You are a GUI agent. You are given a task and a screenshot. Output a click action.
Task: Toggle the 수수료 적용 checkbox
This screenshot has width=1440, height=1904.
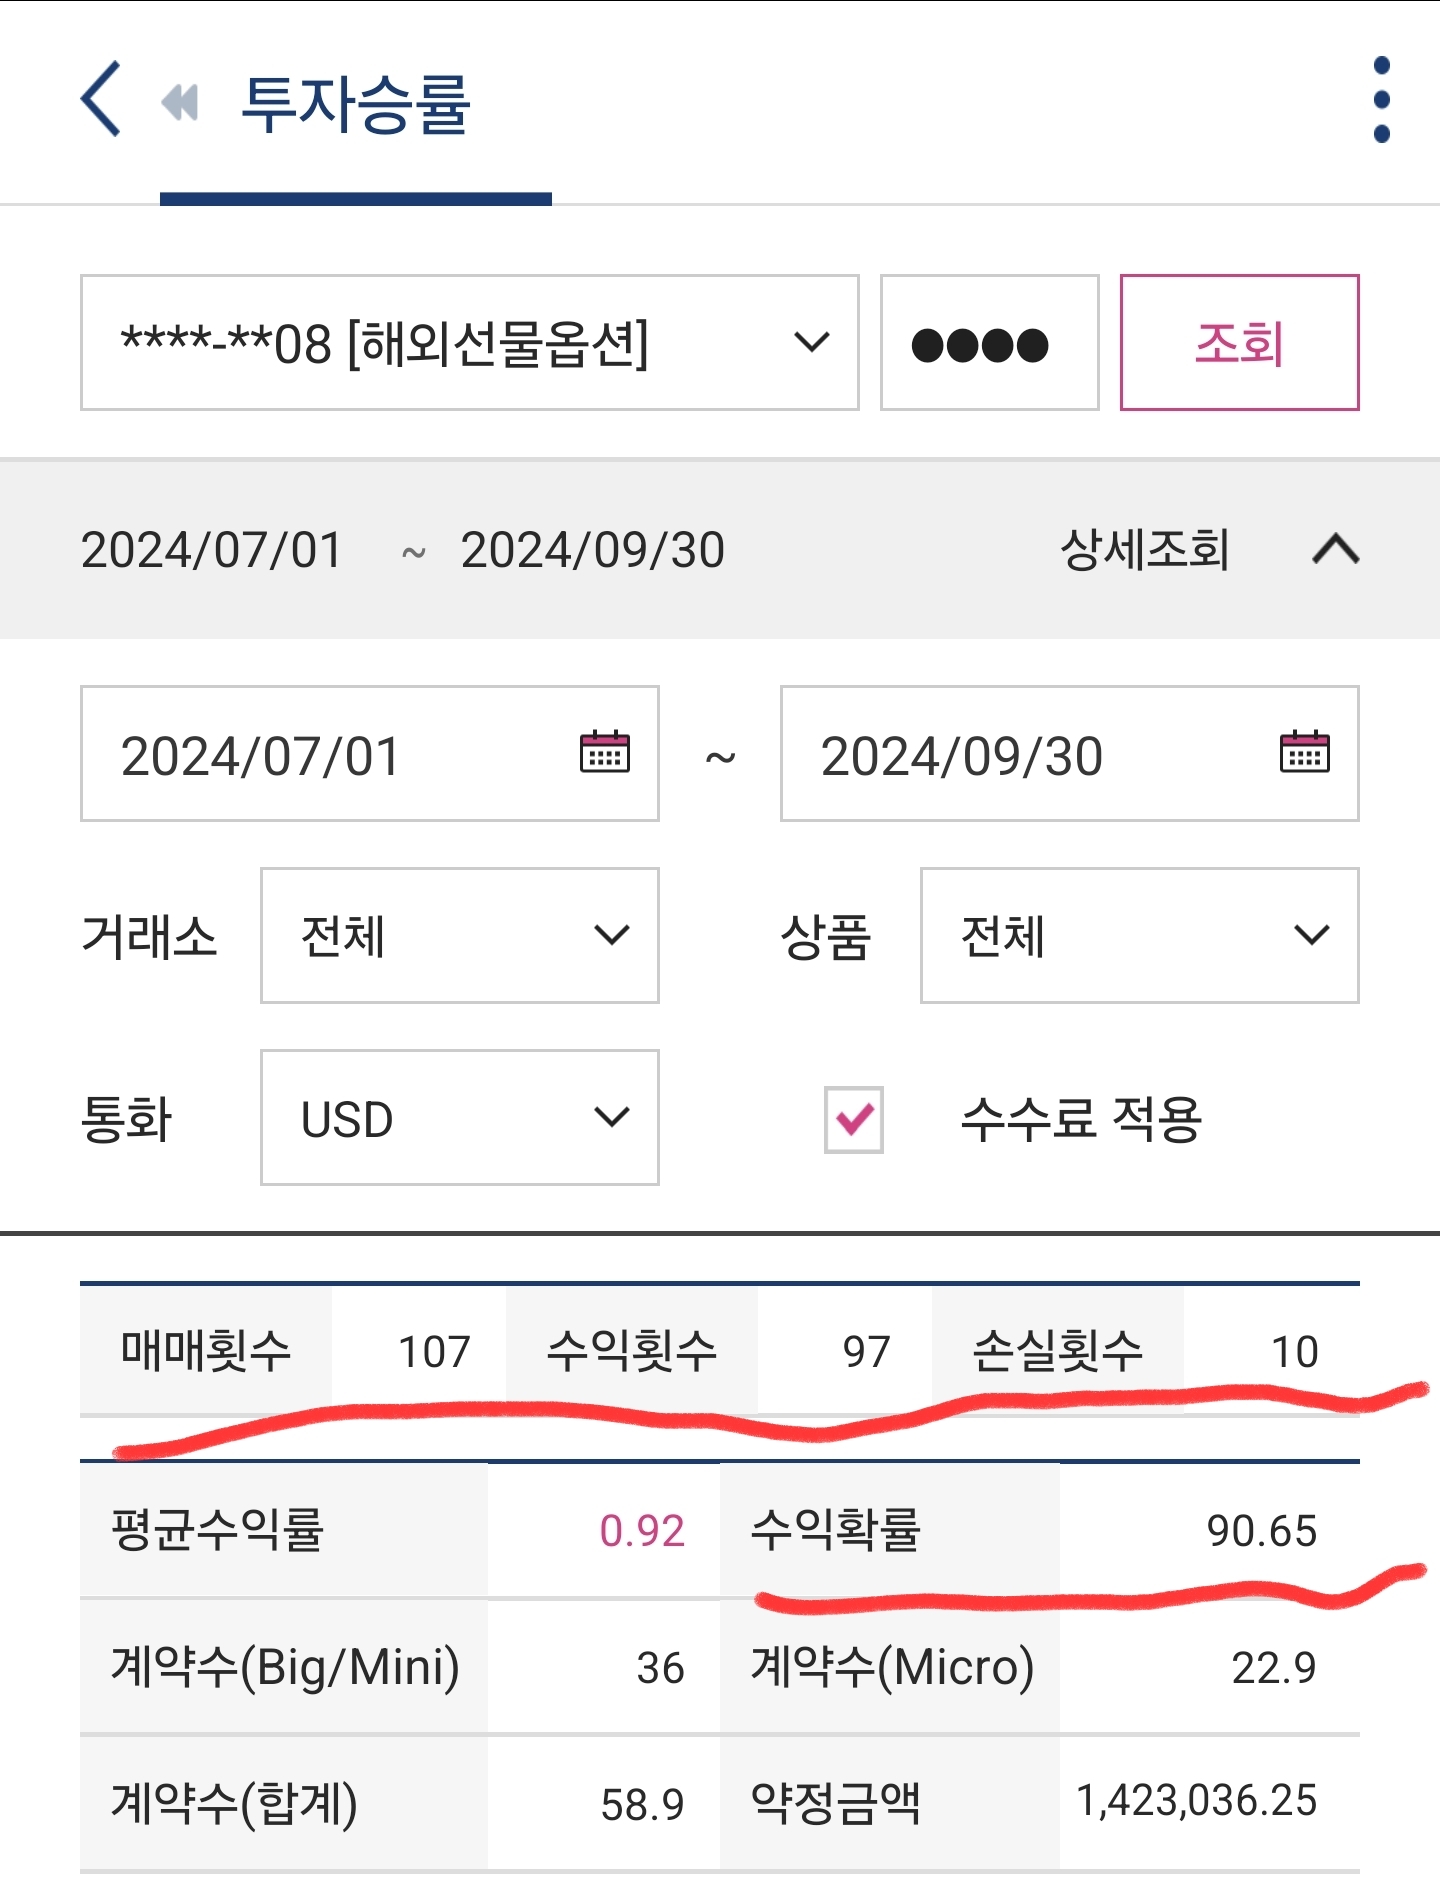point(853,1119)
